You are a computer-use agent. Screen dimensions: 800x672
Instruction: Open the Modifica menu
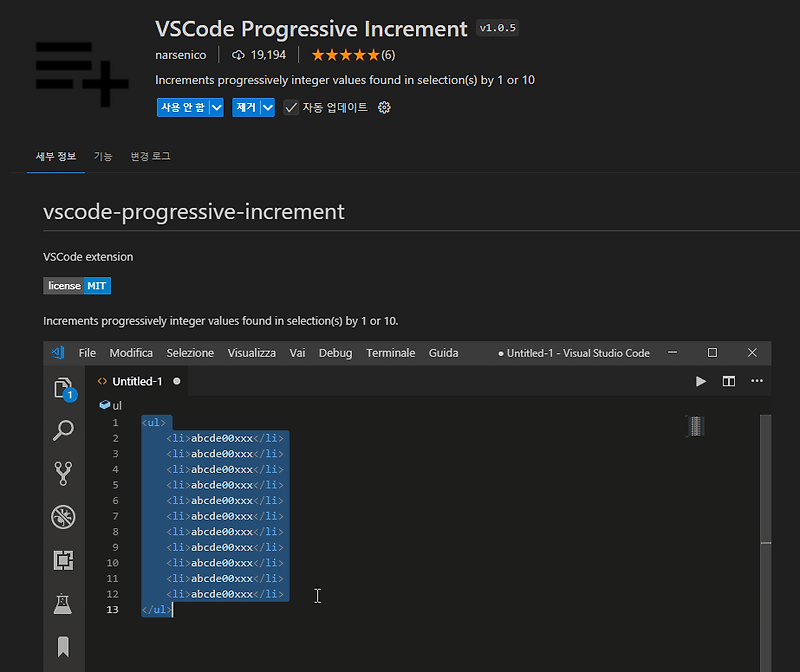coord(132,352)
